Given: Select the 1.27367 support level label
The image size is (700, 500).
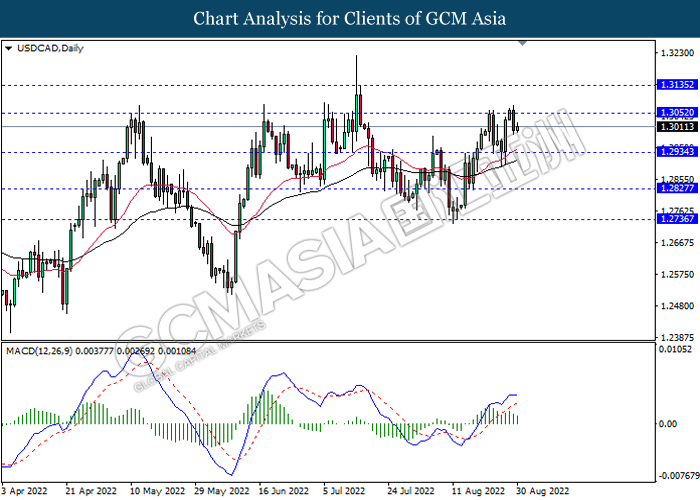Looking at the screenshot, I should (677, 218).
